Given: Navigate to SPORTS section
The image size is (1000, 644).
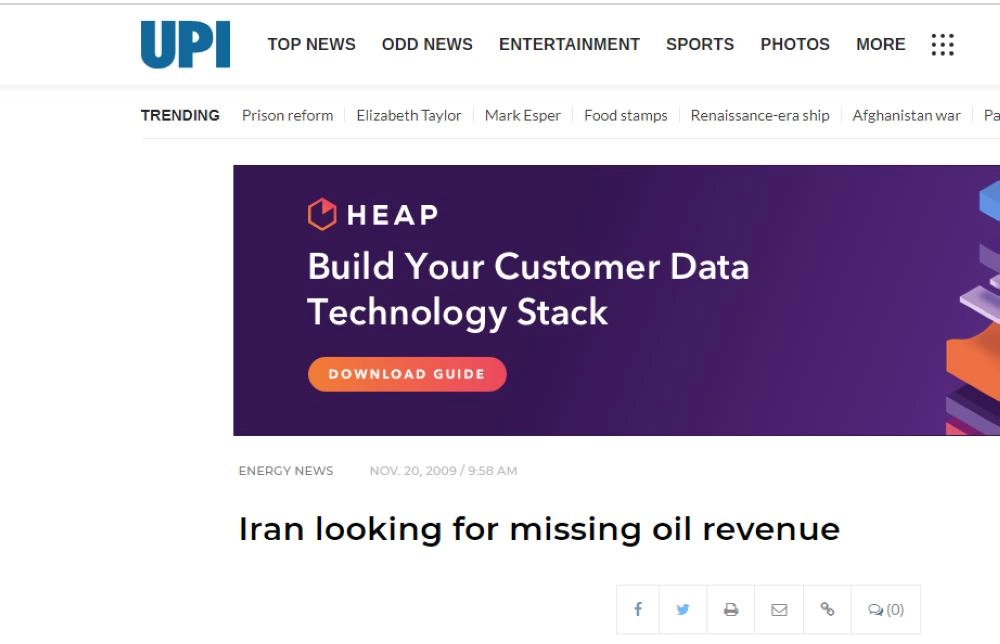Looking at the screenshot, I should coord(700,45).
